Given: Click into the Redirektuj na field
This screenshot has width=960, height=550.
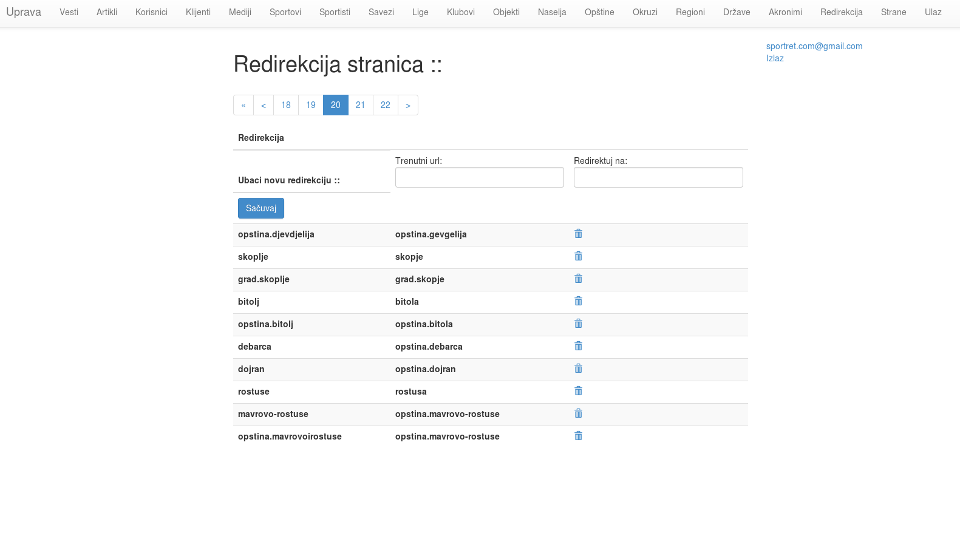Looking at the screenshot, I should (x=658, y=177).
